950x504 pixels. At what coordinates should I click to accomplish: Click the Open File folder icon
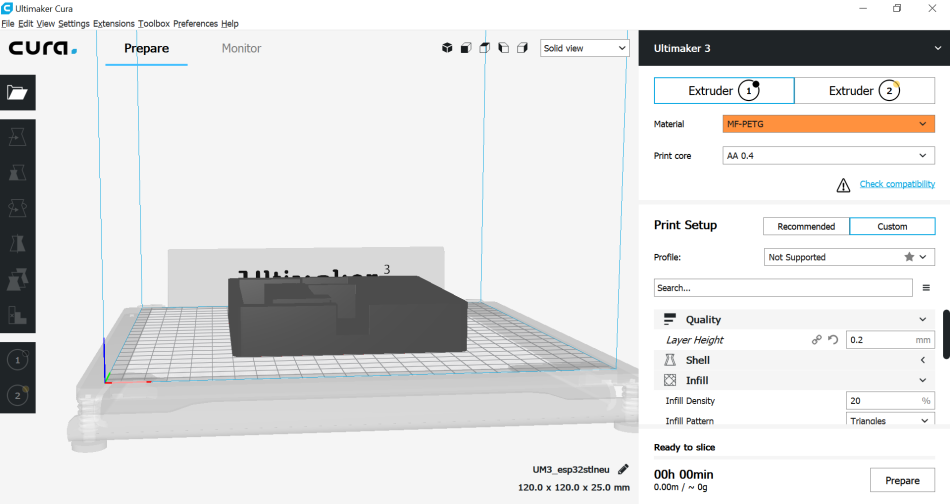tap(17, 93)
